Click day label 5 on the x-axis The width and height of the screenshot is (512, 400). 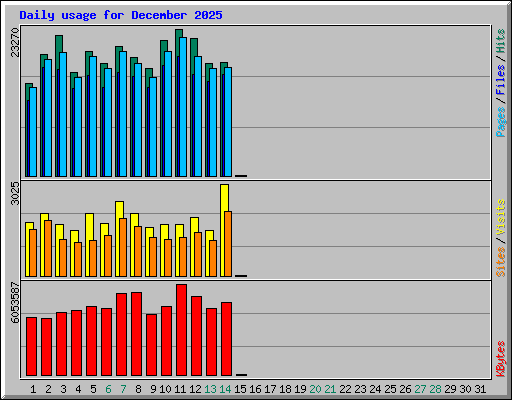tap(93, 389)
